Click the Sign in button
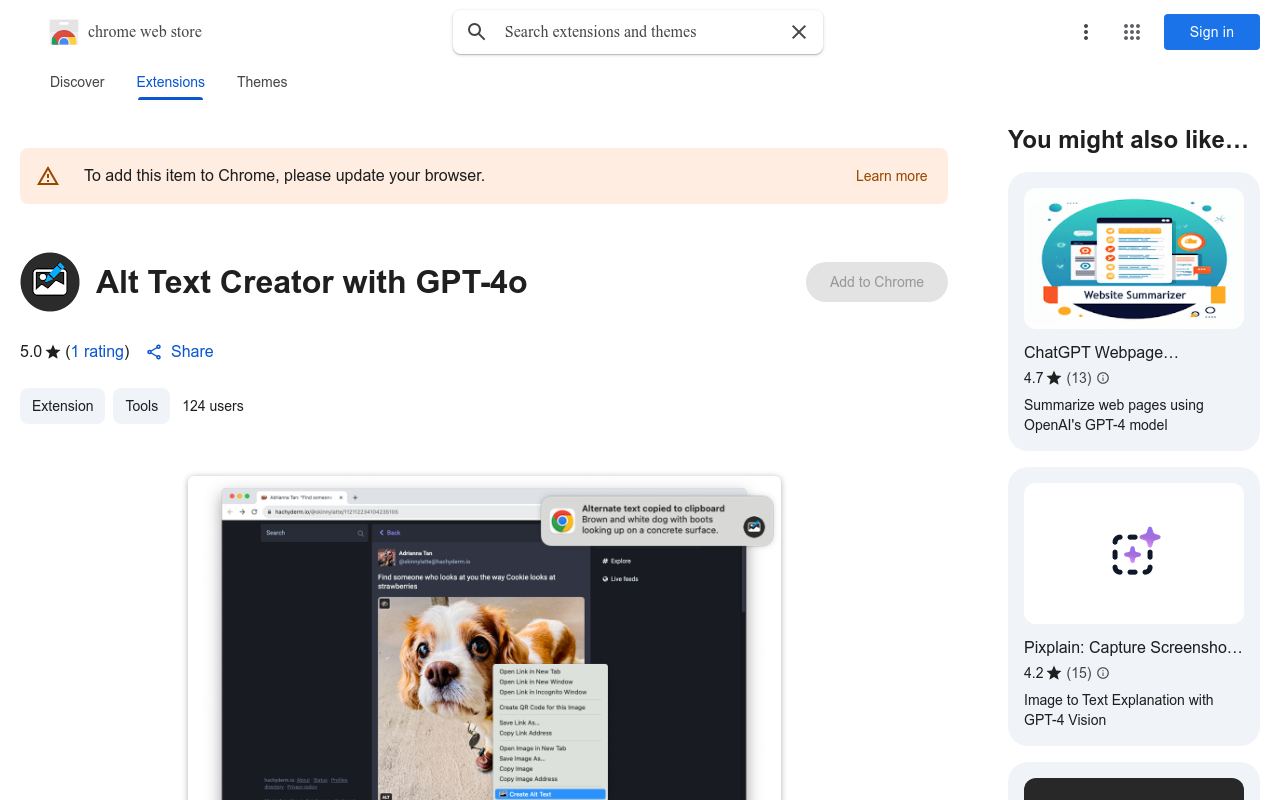The width and height of the screenshot is (1280, 800). 1212,32
